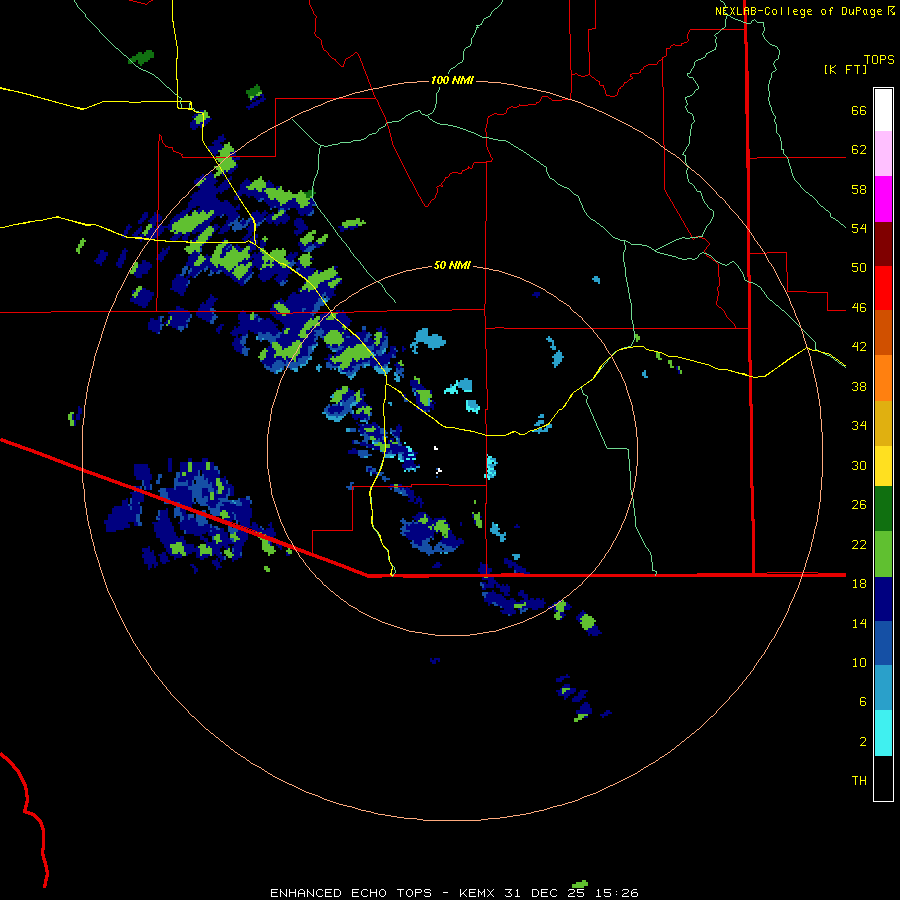Click the legend value 14
900x900 pixels.
859,623
